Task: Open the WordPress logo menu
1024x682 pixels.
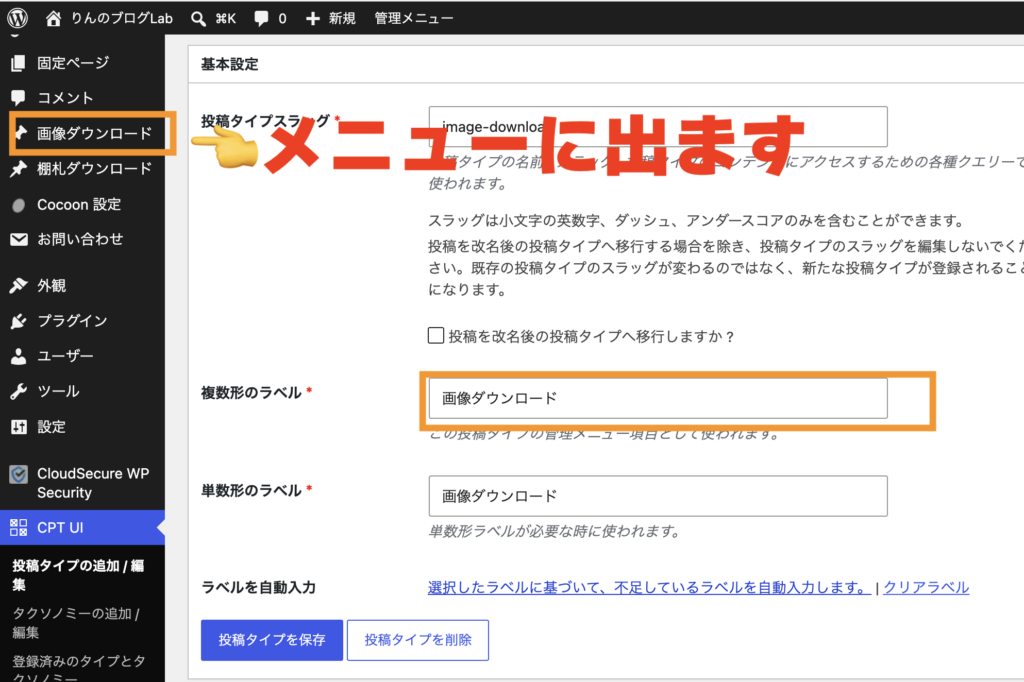Action: pos(18,18)
